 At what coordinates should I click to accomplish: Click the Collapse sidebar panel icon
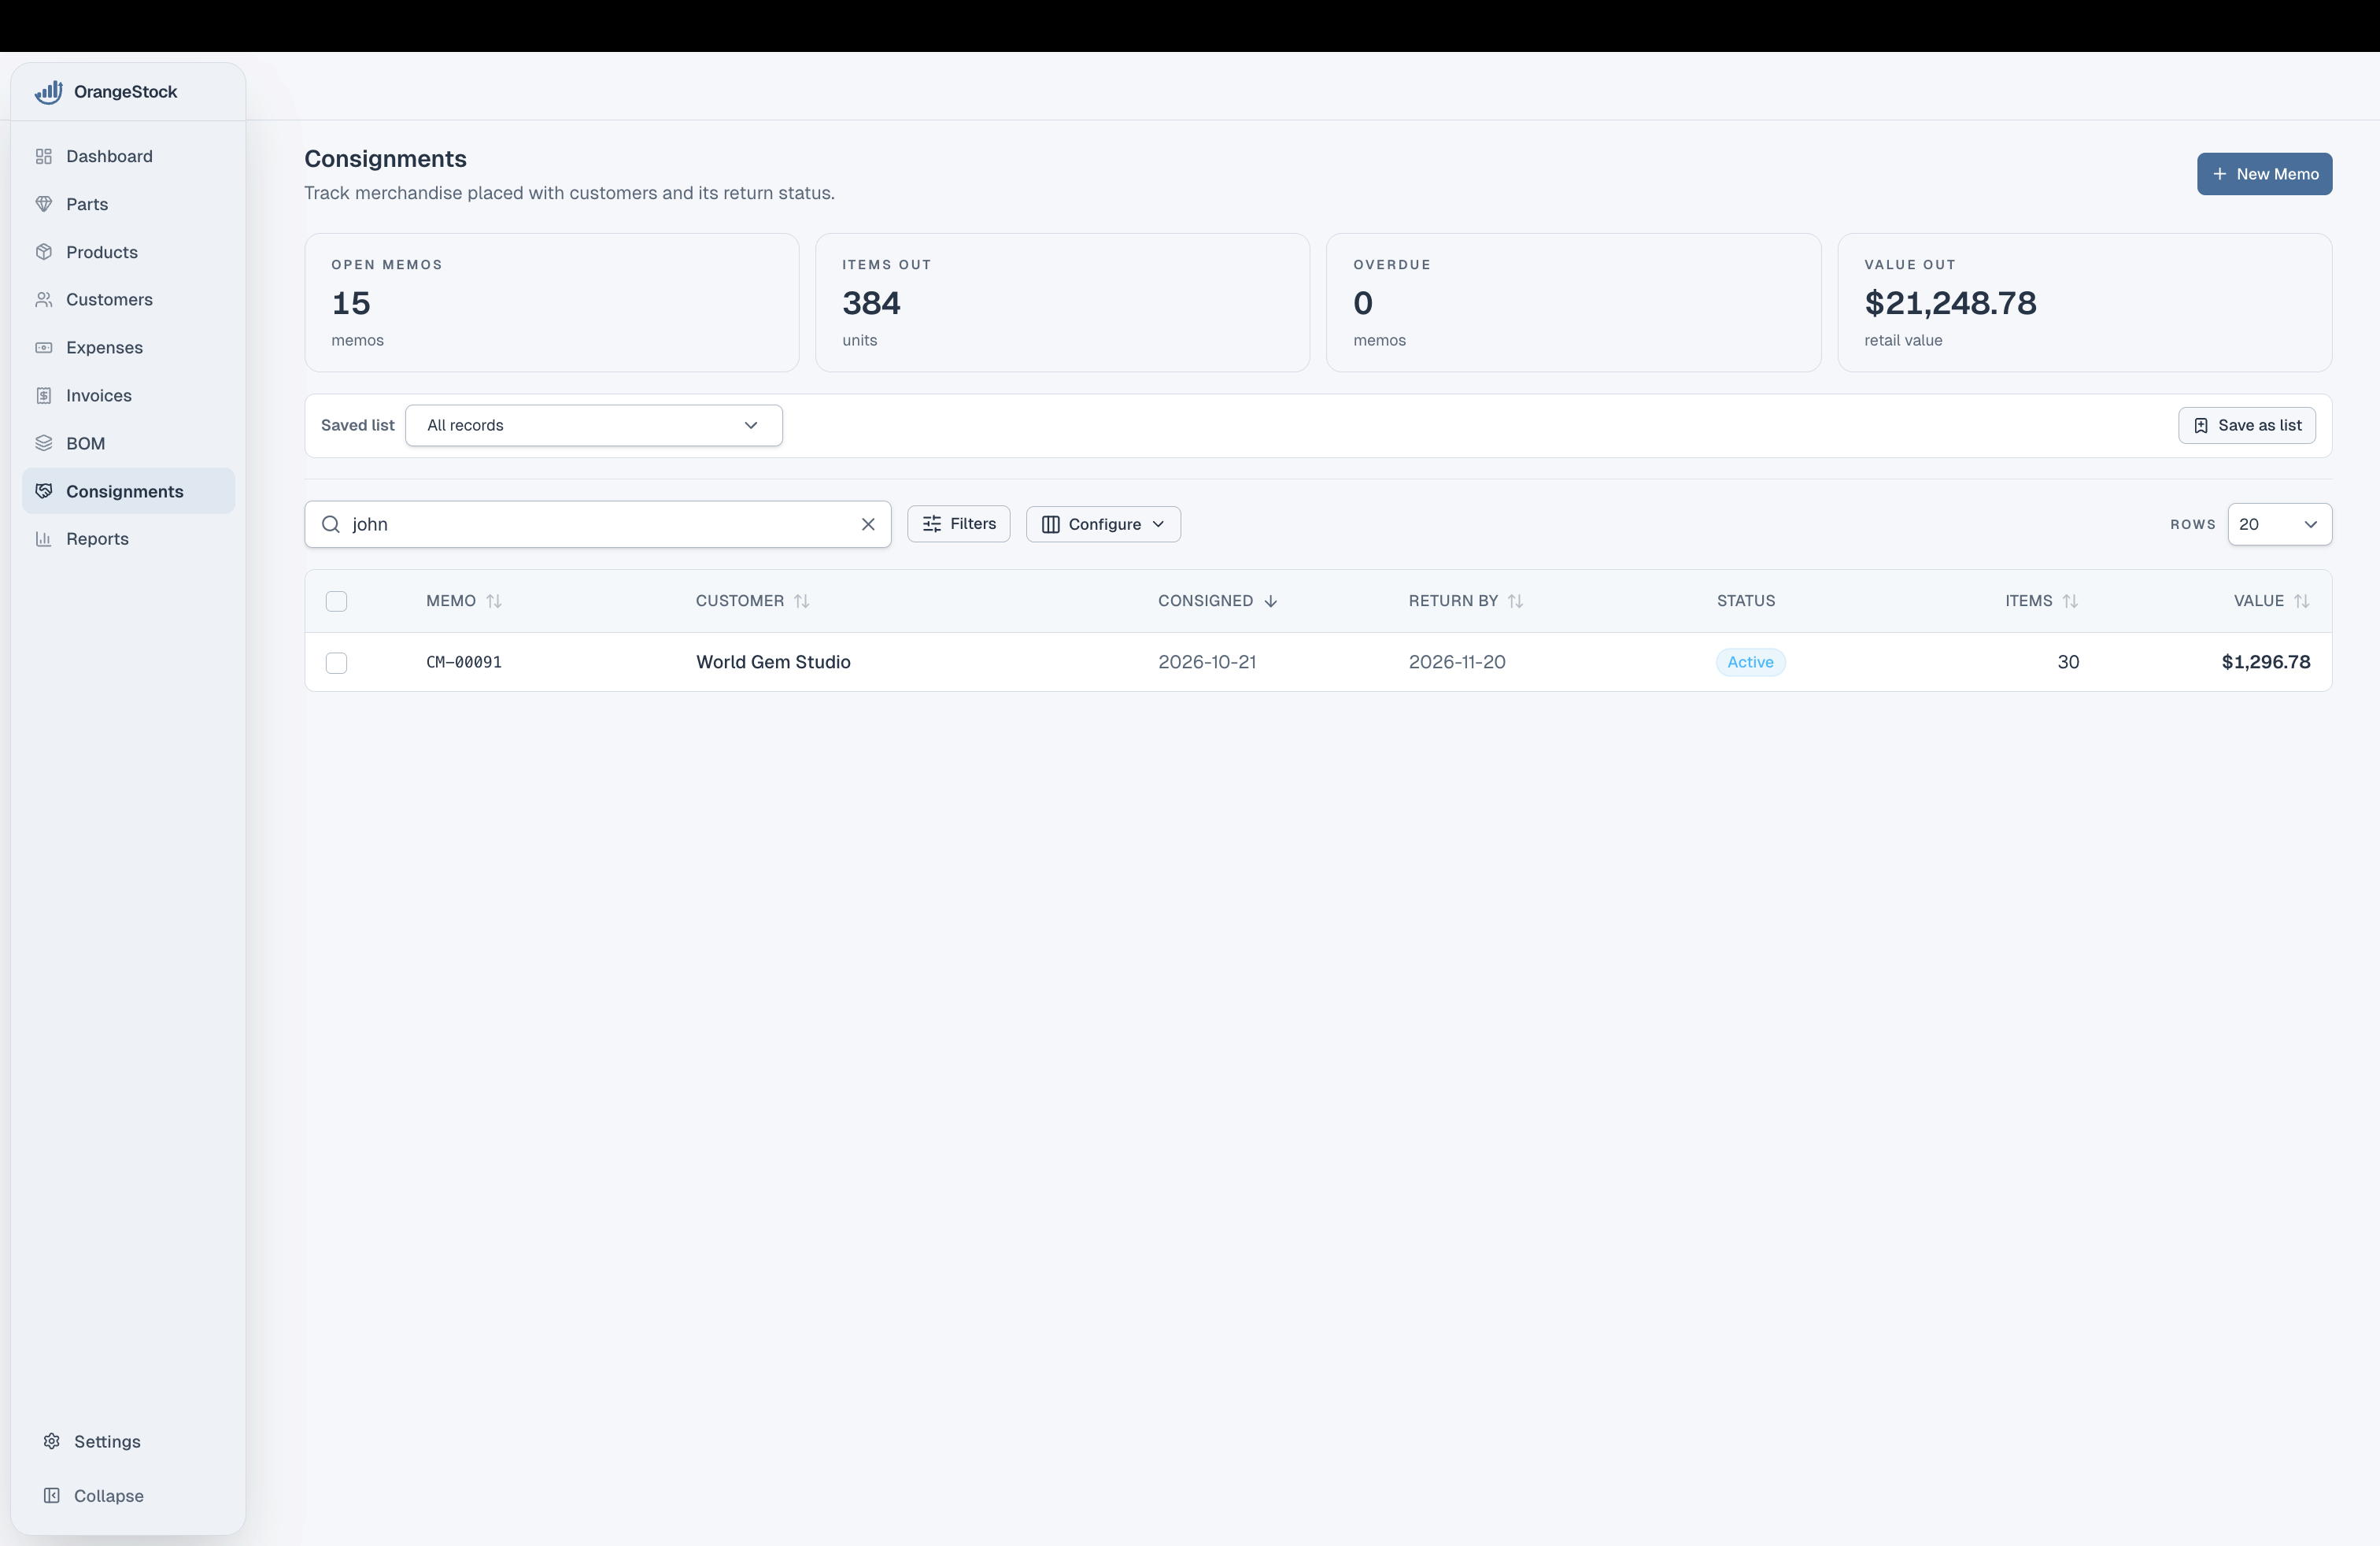coord(52,1496)
